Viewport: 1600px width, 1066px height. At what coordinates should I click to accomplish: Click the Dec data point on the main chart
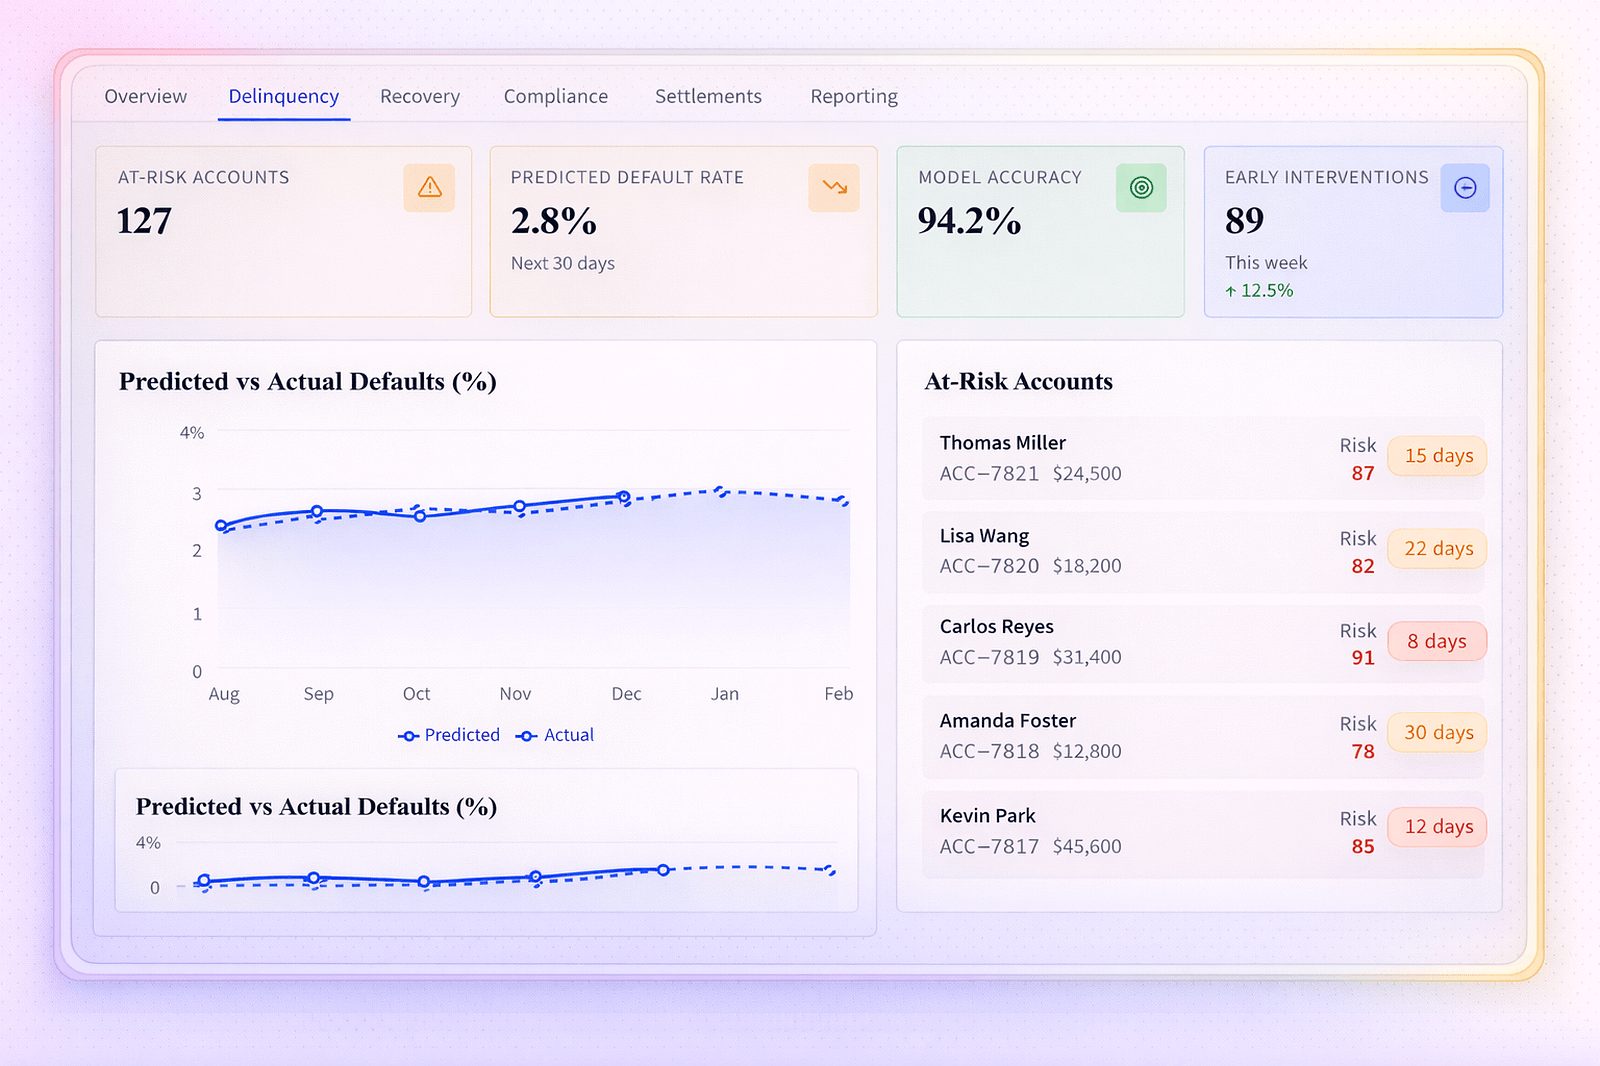(x=624, y=496)
